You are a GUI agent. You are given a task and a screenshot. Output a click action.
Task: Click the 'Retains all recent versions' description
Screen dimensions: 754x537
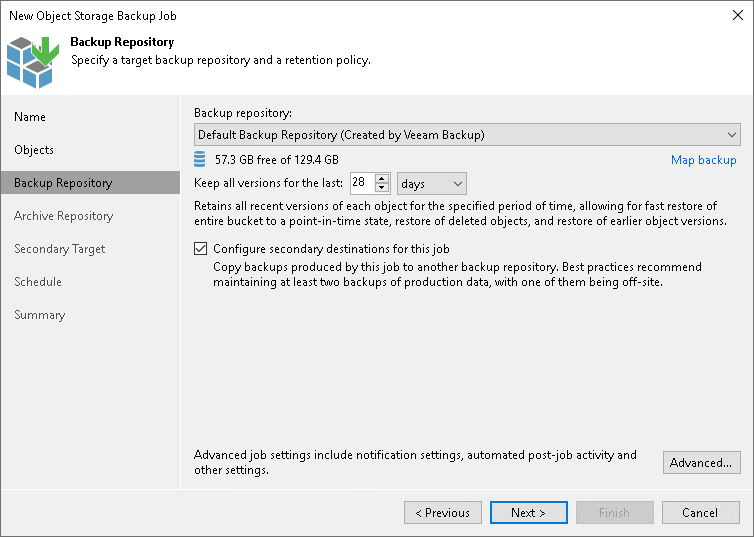click(460, 213)
